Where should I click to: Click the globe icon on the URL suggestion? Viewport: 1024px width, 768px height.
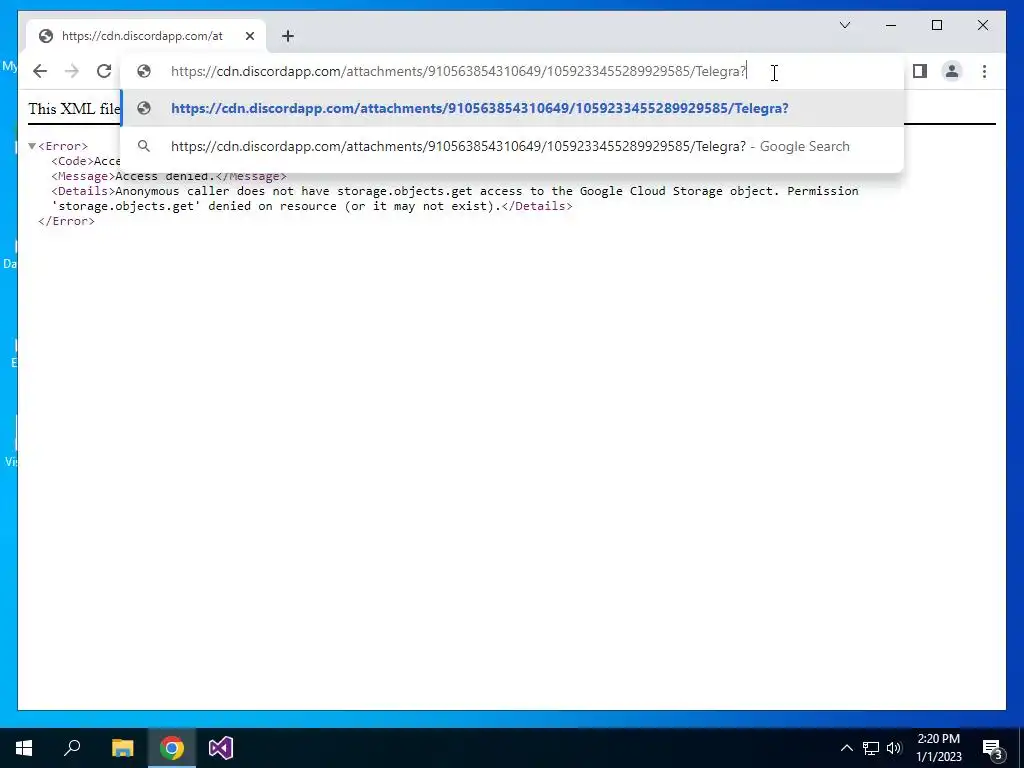[x=144, y=108]
